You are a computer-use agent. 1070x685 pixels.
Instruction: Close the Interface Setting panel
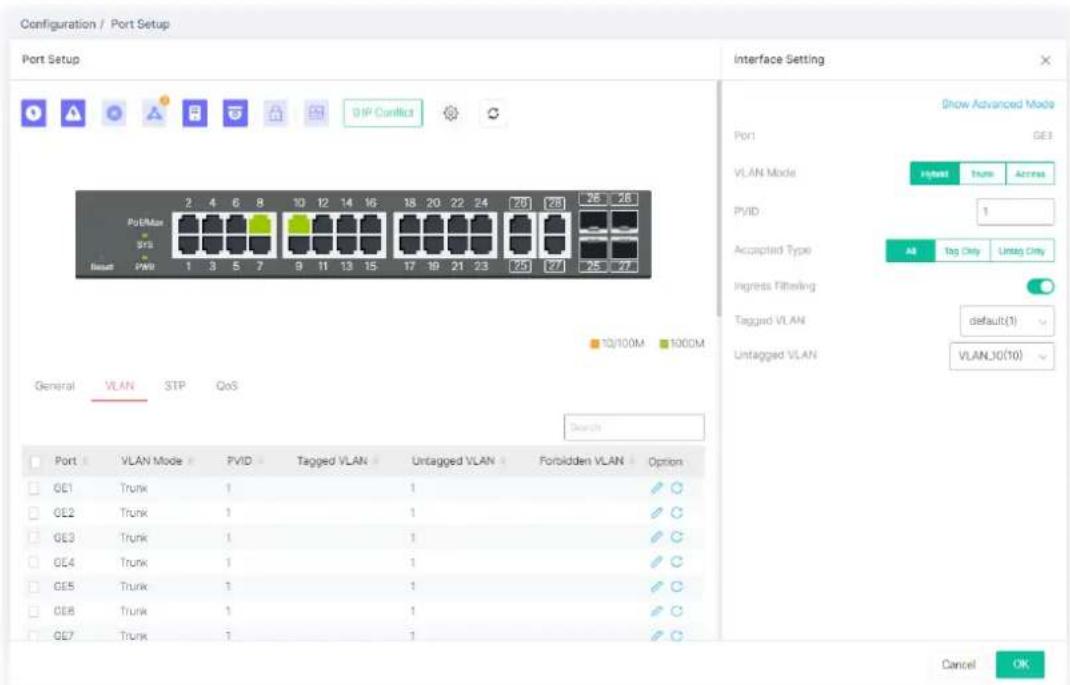pyautogui.click(x=1045, y=60)
